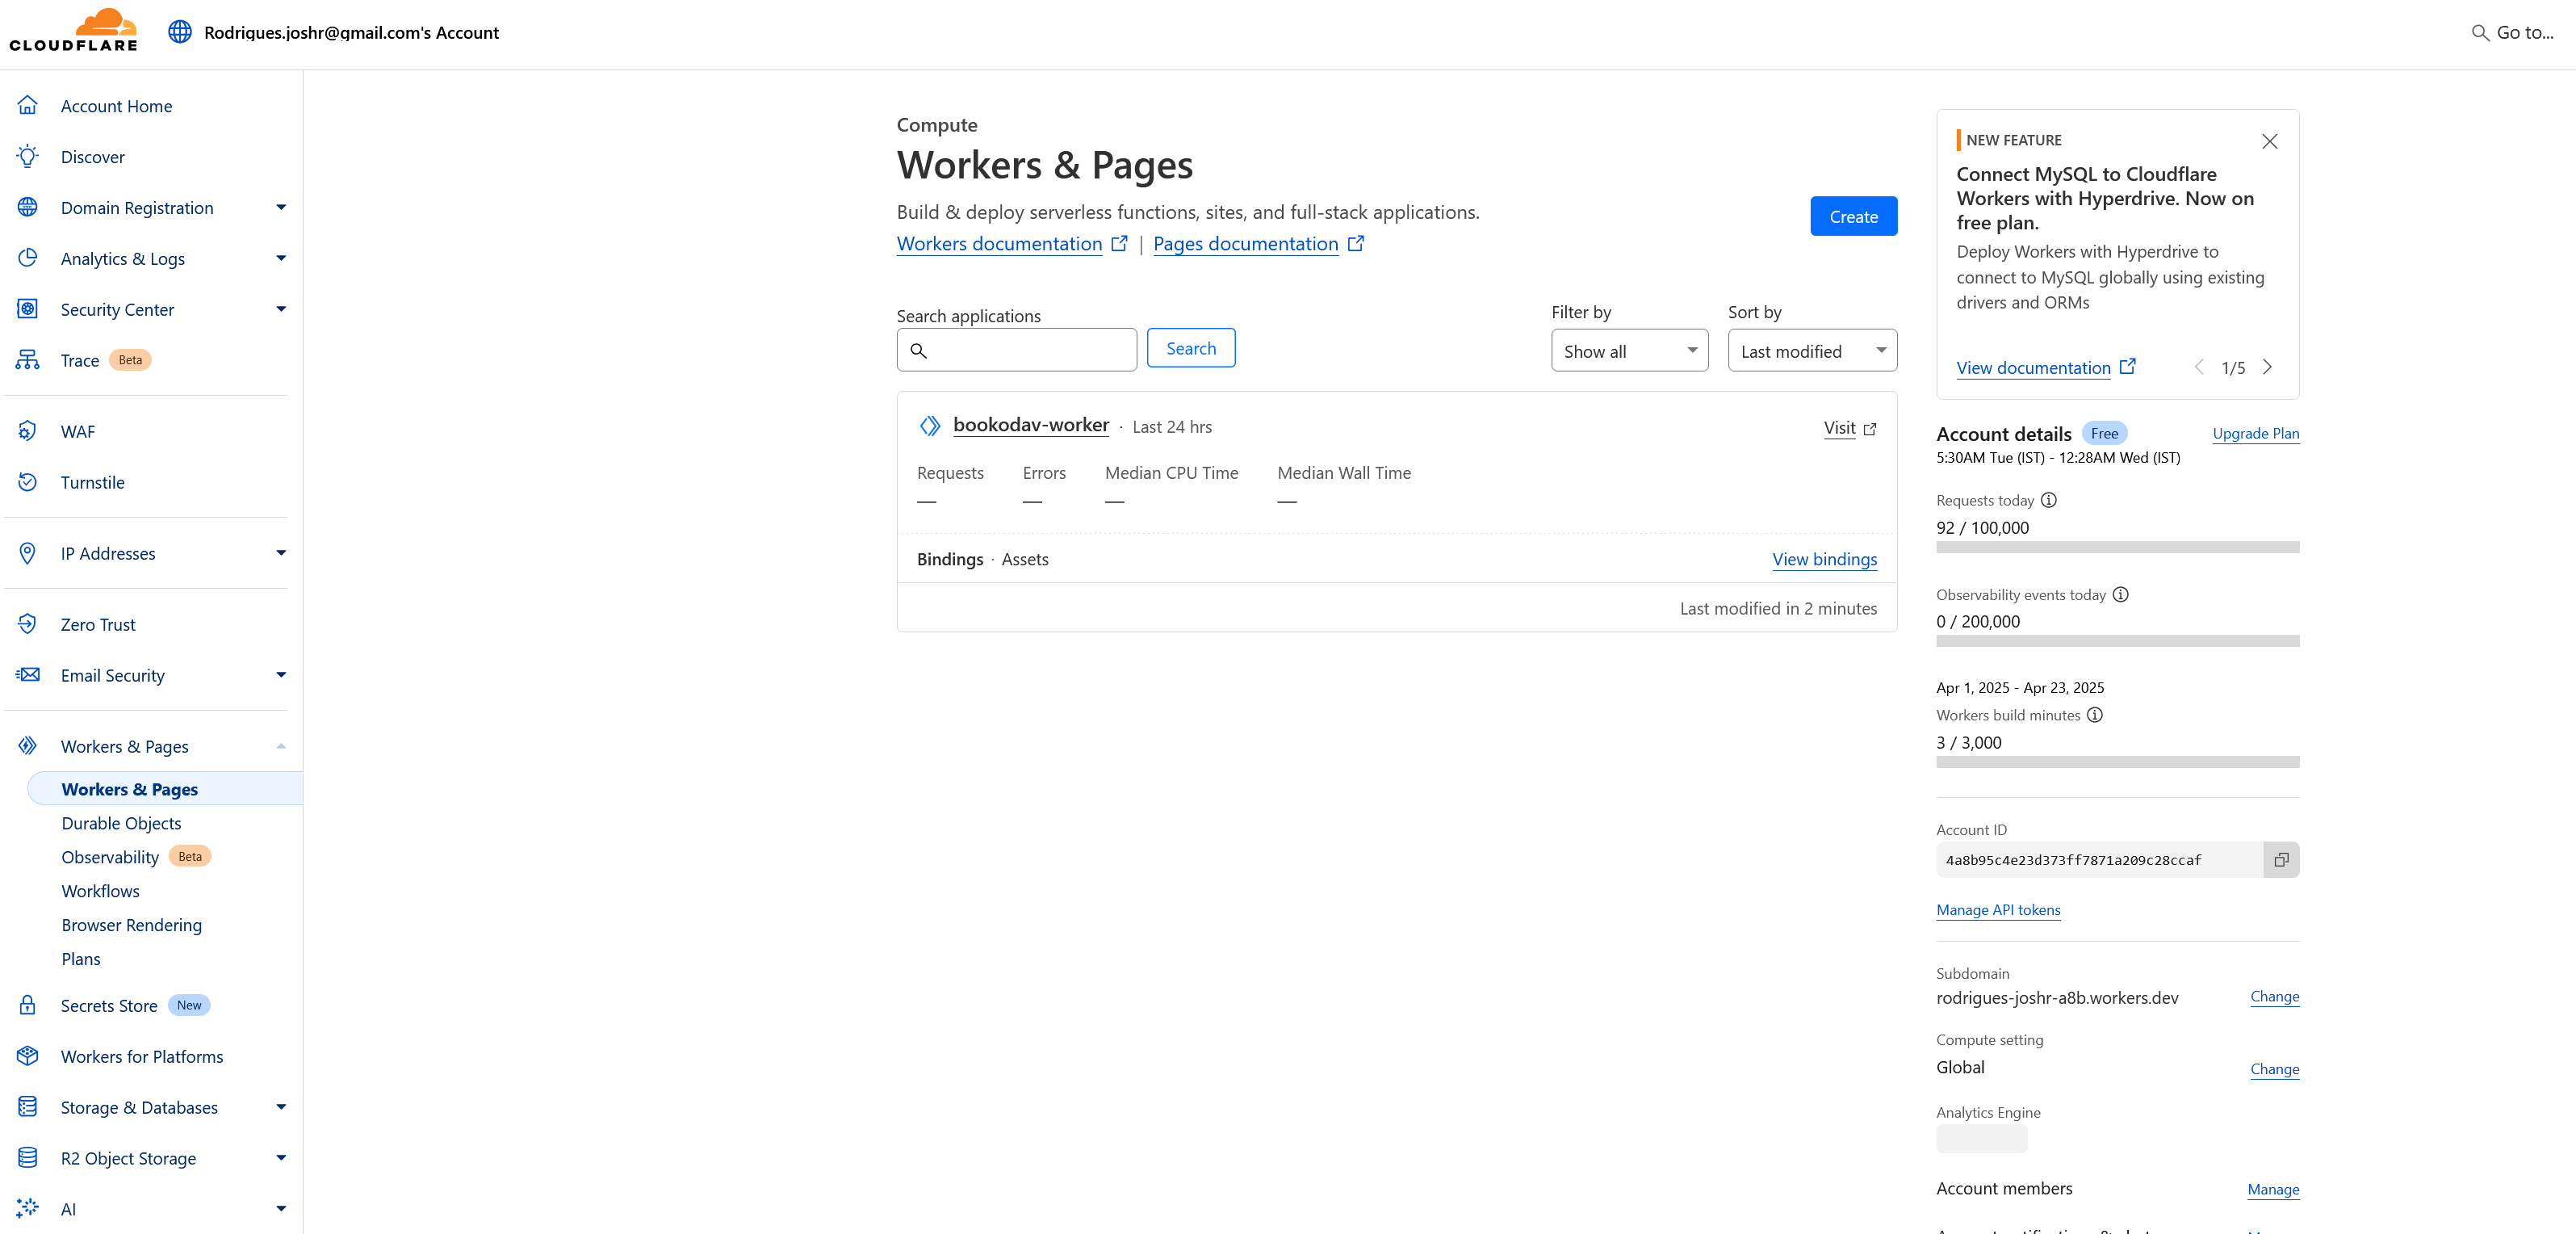The height and width of the screenshot is (1234, 2576).
Task: Click Manage link for Account members
Action: [x=2273, y=1189]
